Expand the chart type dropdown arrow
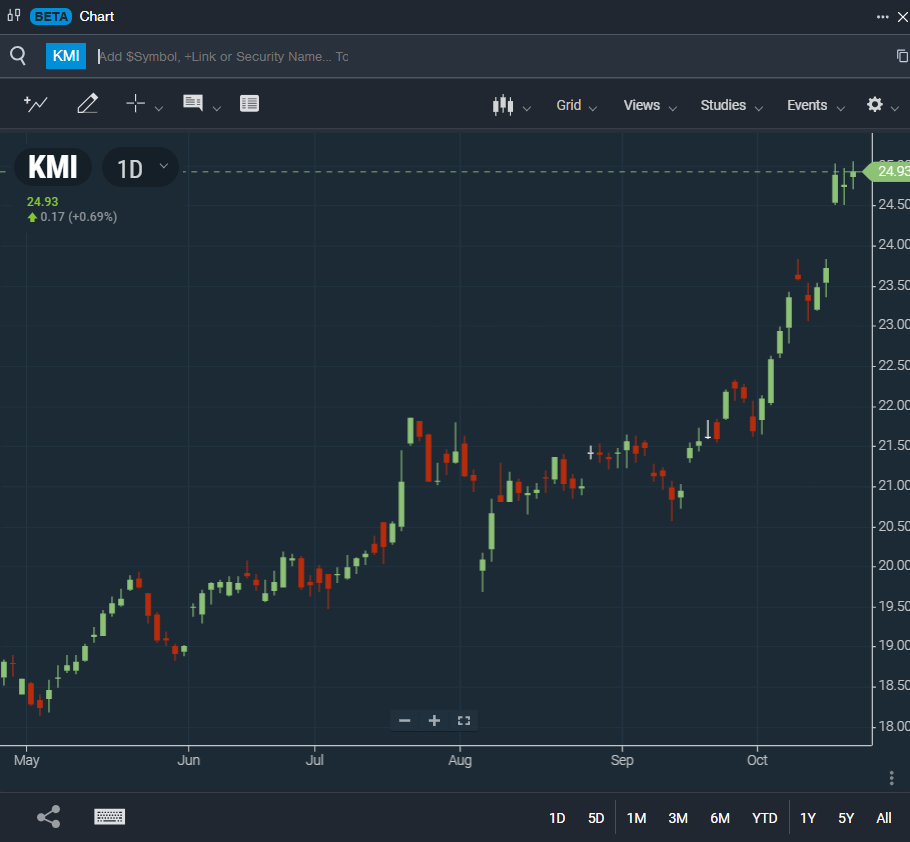 point(526,108)
